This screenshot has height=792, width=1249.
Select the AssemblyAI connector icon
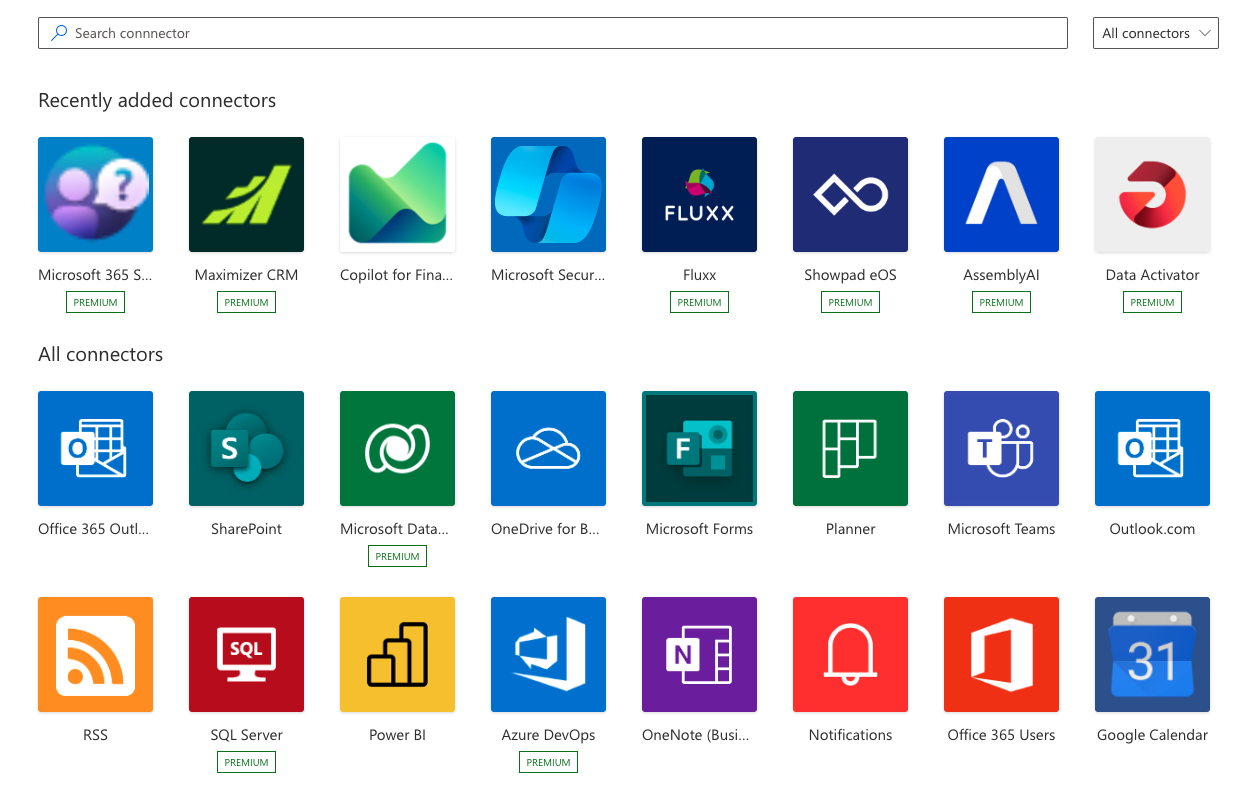click(1001, 194)
